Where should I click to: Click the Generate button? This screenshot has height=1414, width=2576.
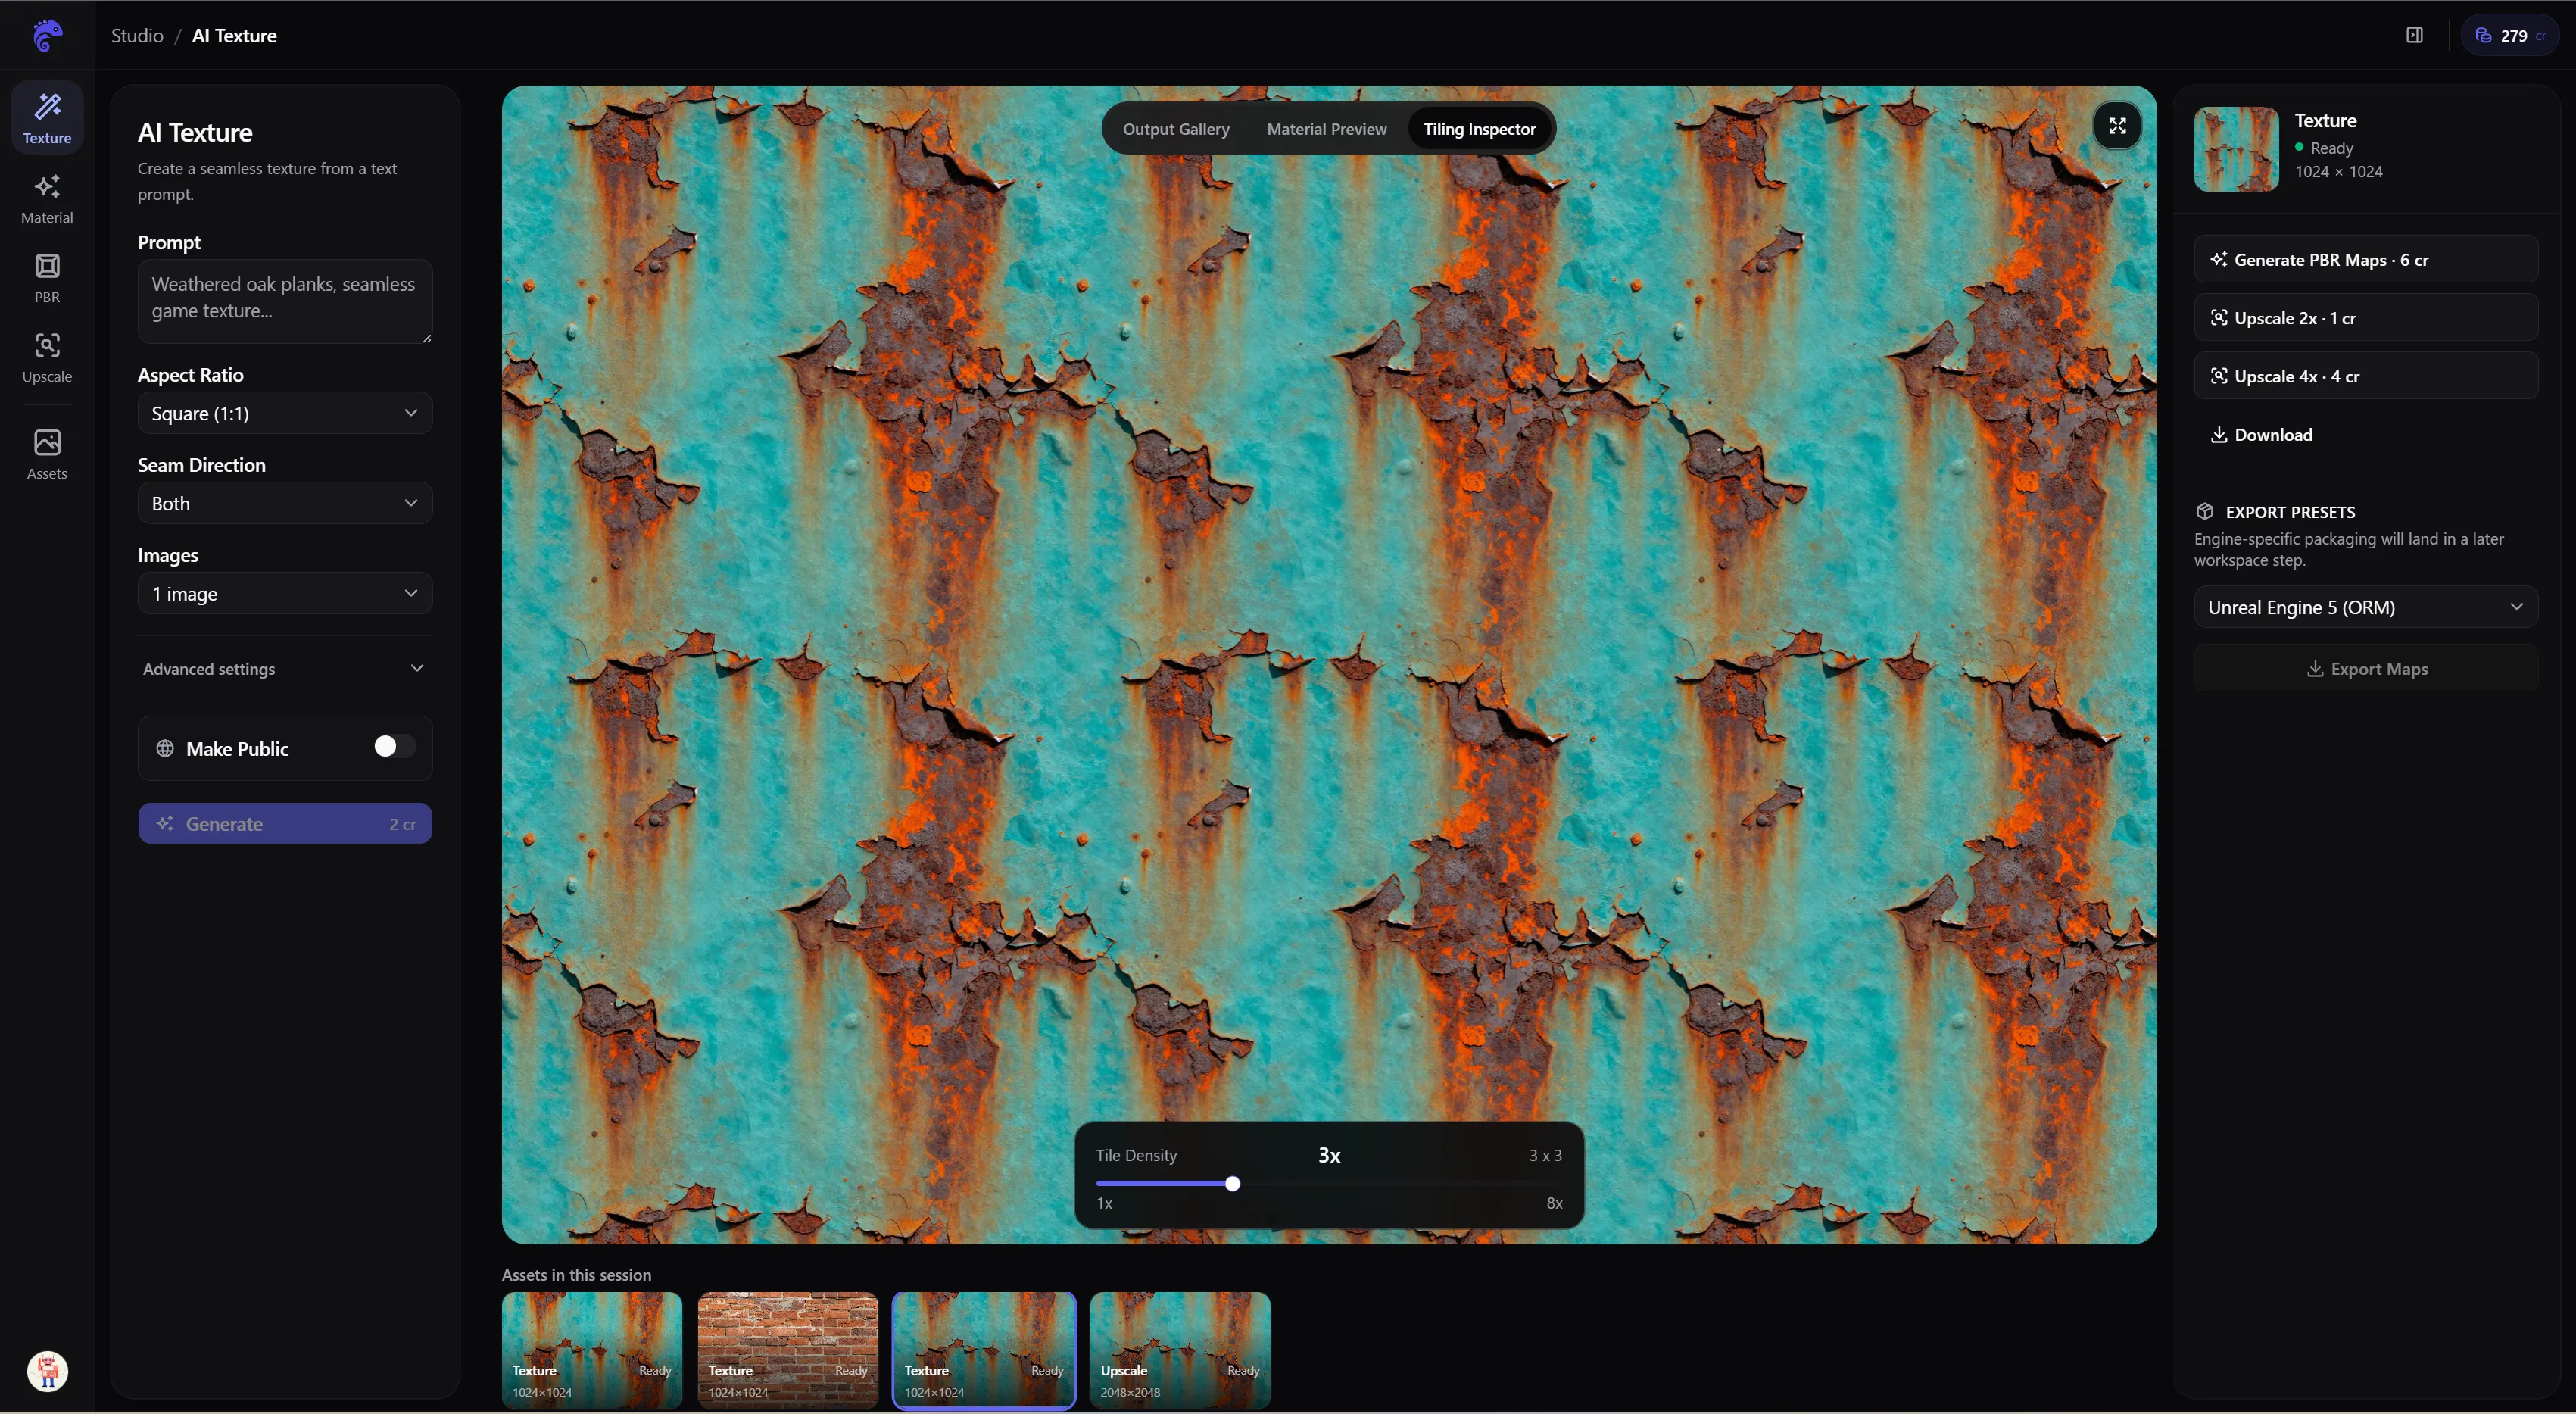pyautogui.click(x=285, y=823)
